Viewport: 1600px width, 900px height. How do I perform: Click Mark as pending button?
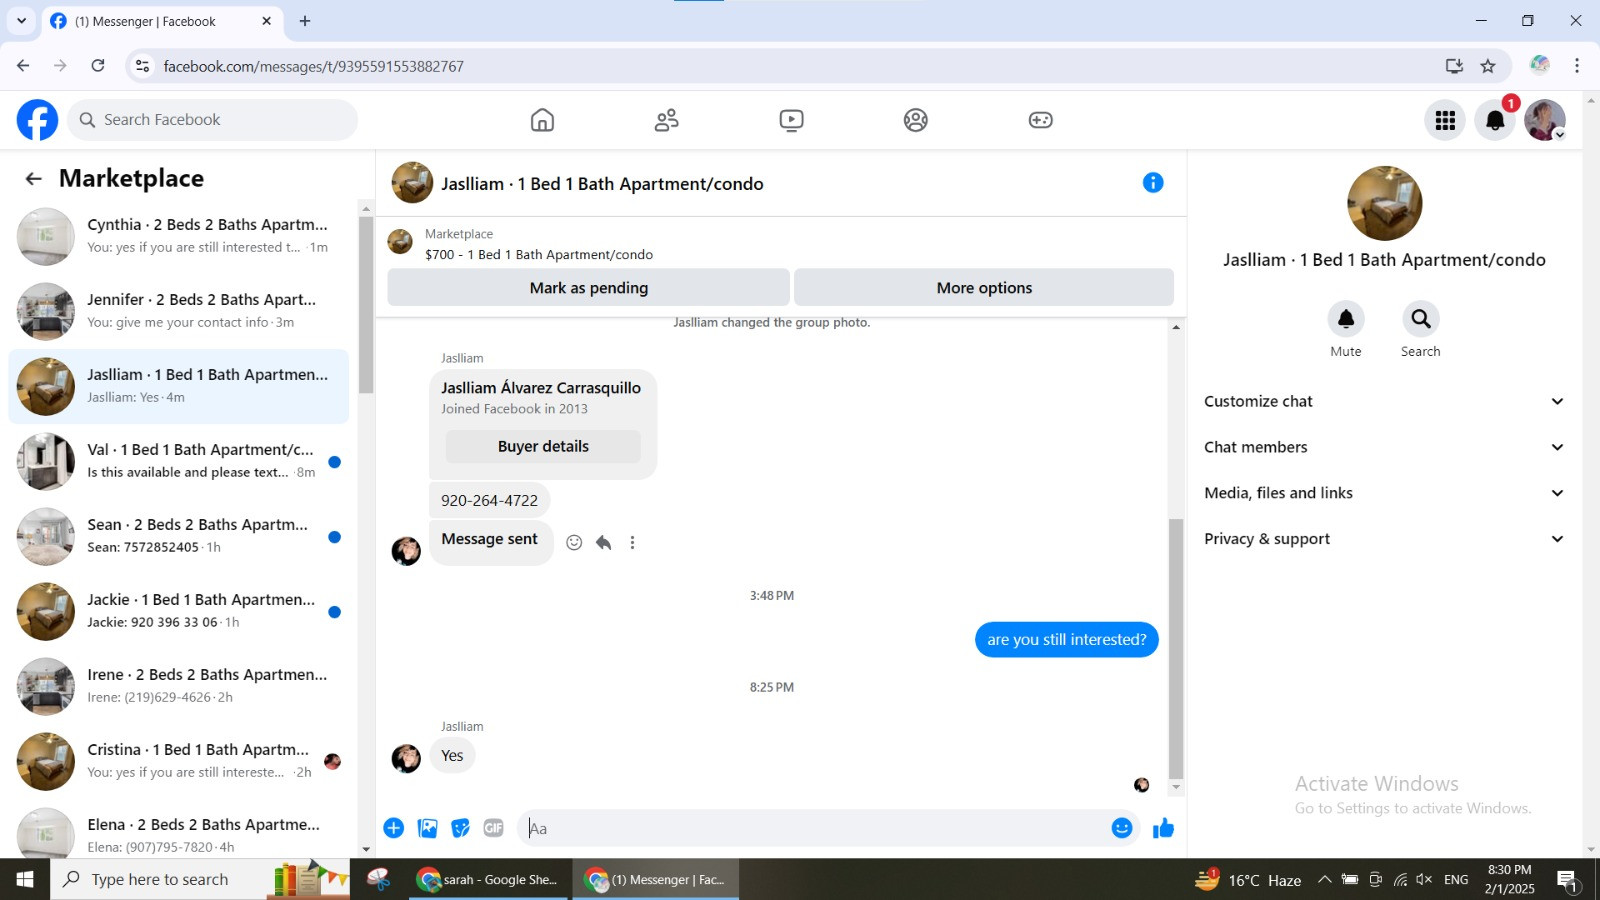[x=589, y=288]
